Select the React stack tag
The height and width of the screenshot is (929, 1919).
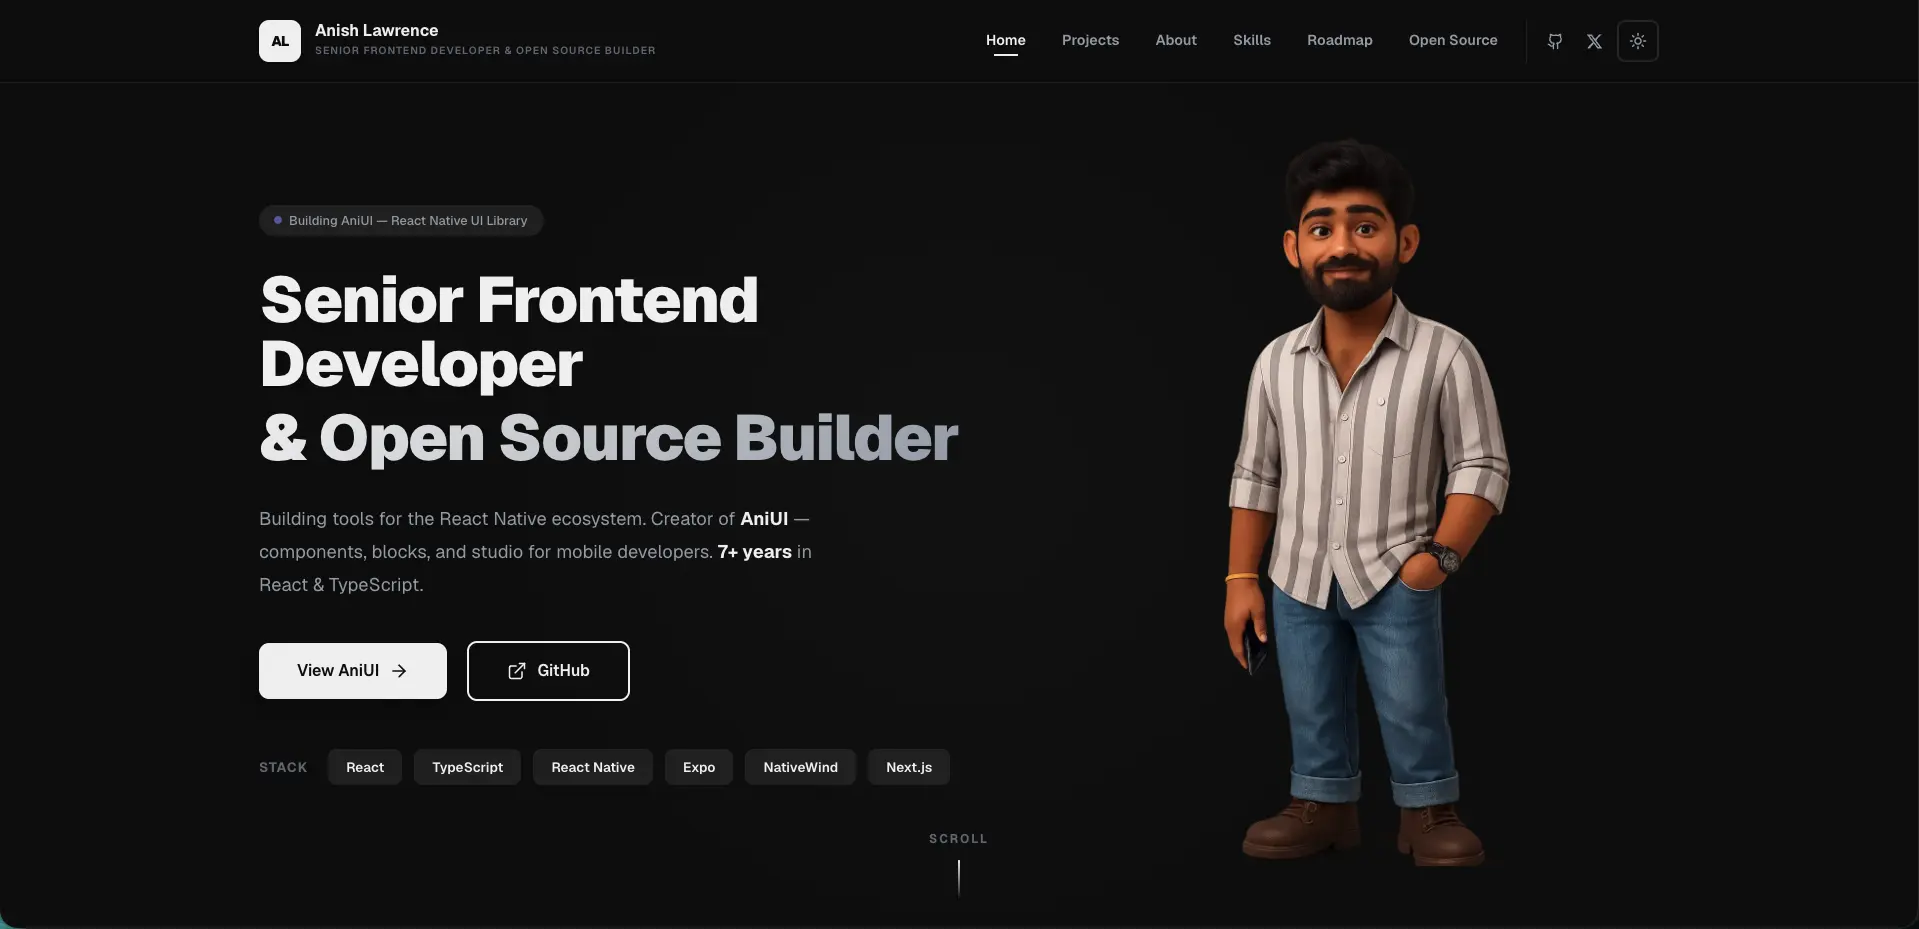click(x=365, y=767)
